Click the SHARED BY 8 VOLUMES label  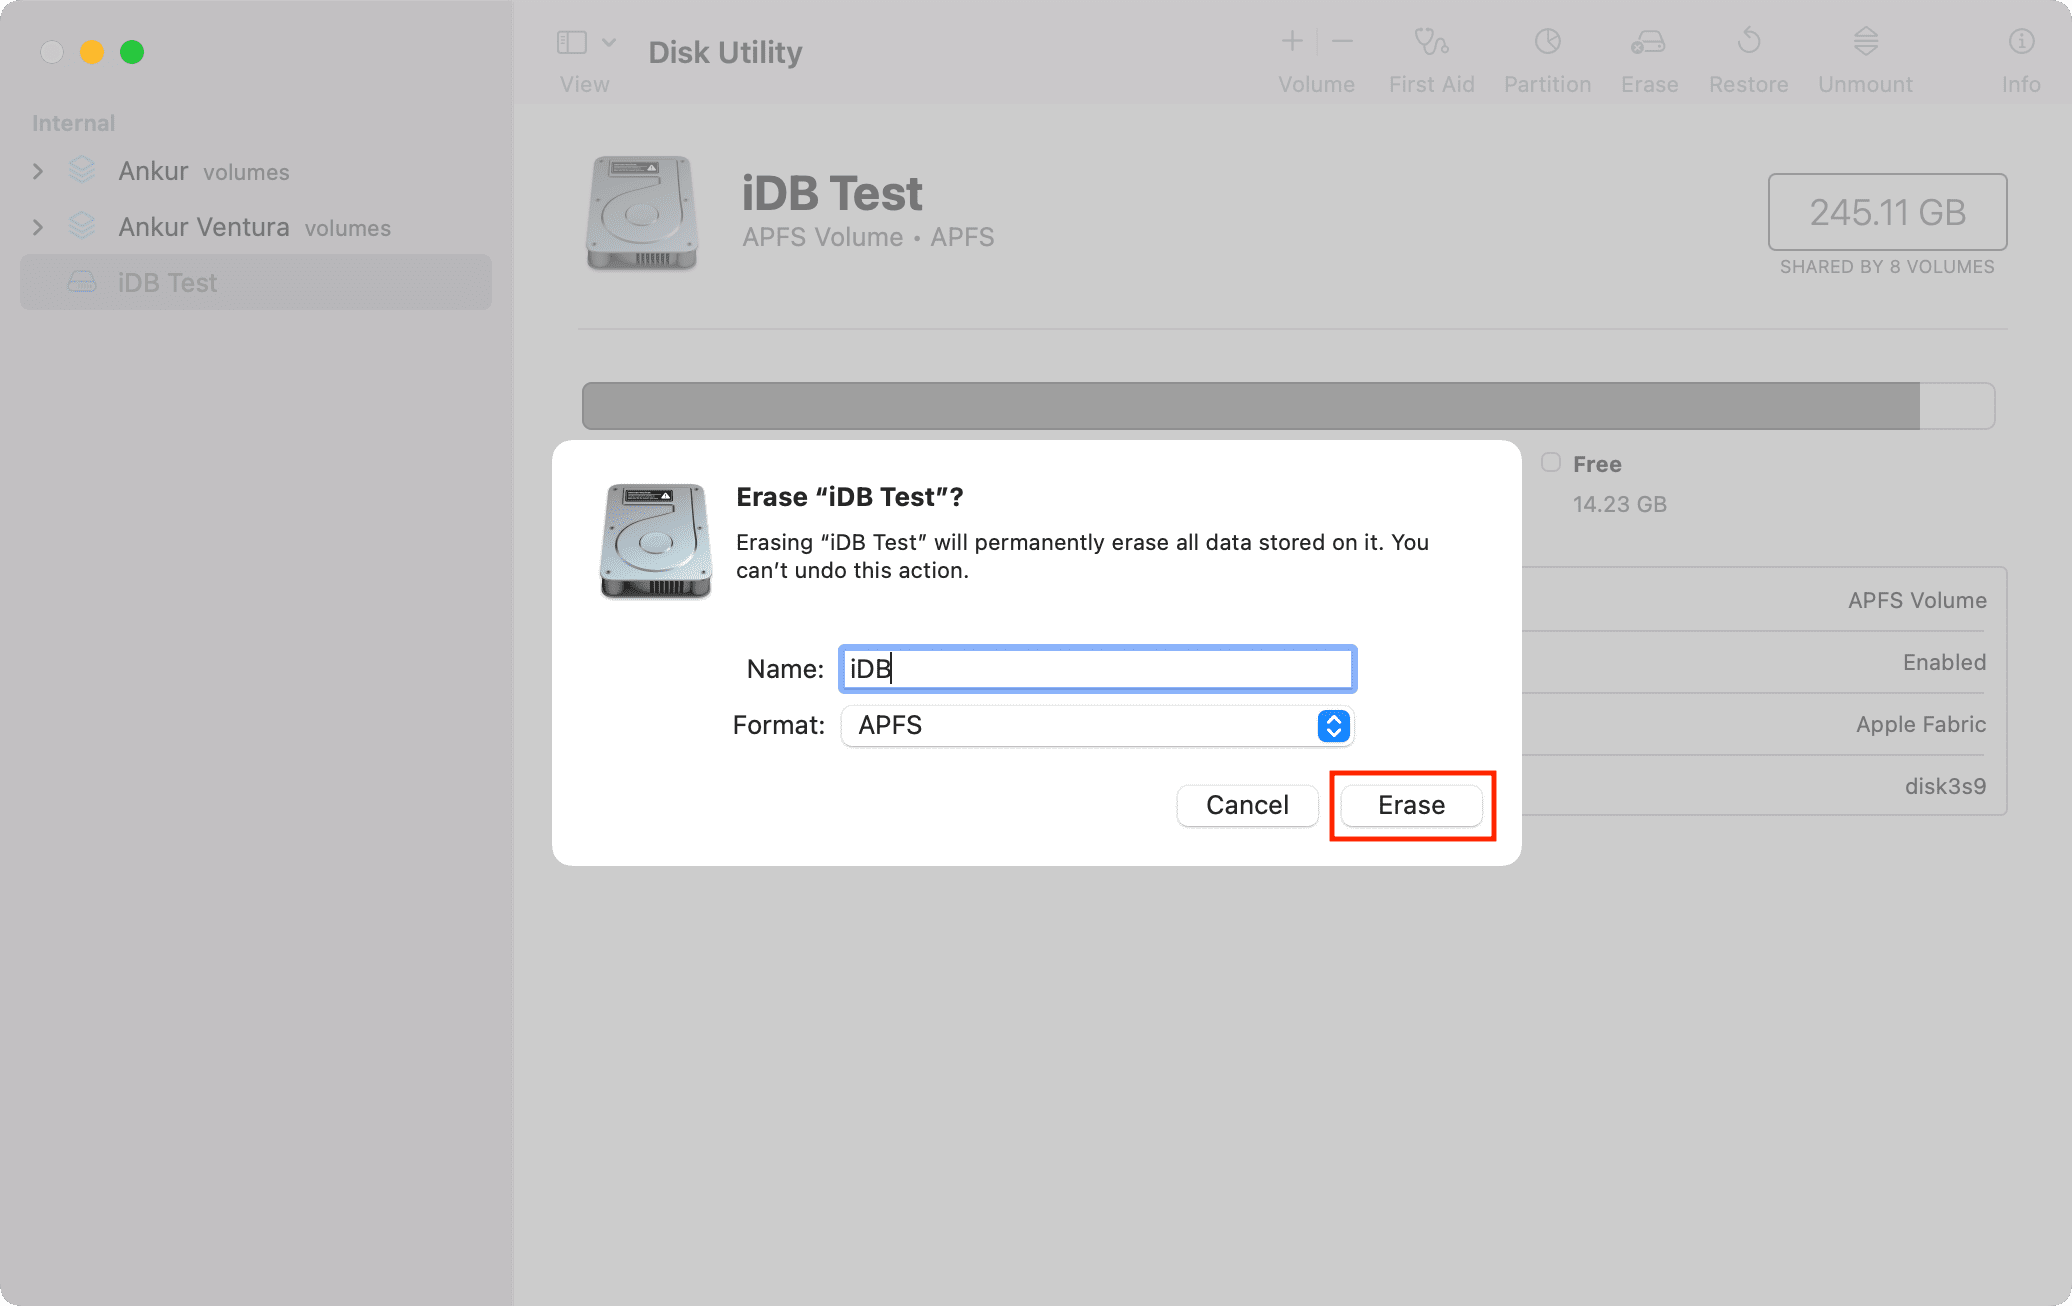(x=1887, y=267)
